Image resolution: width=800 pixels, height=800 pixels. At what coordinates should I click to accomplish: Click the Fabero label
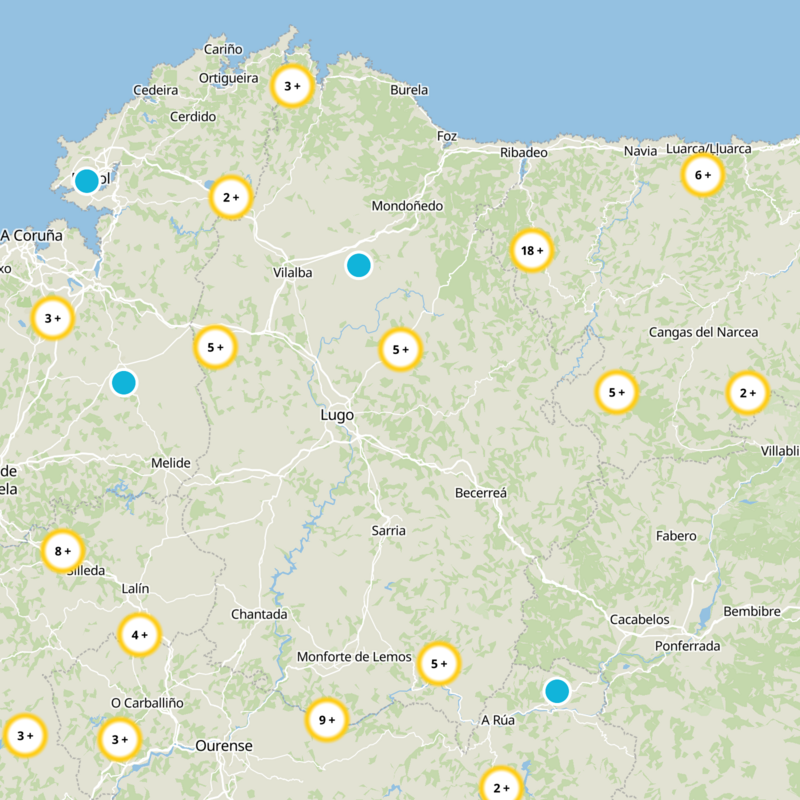tap(676, 536)
